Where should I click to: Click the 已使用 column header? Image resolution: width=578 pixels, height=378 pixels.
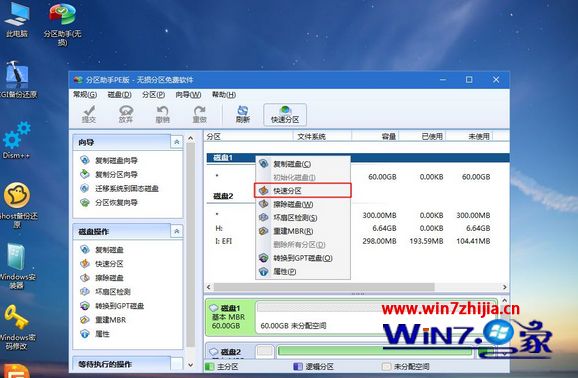click(x=422, y=136)
